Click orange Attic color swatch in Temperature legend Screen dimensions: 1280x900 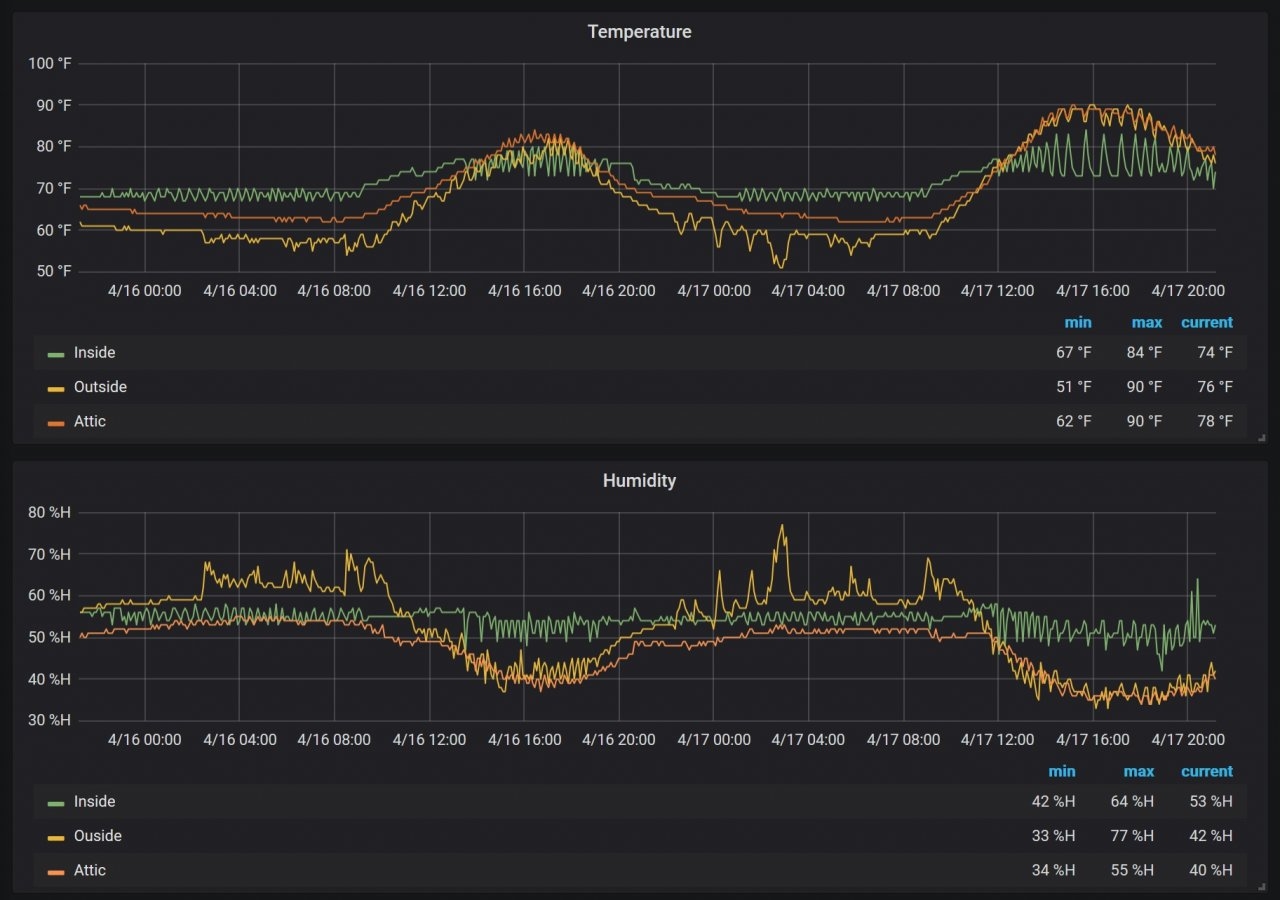tap(56, 422)
